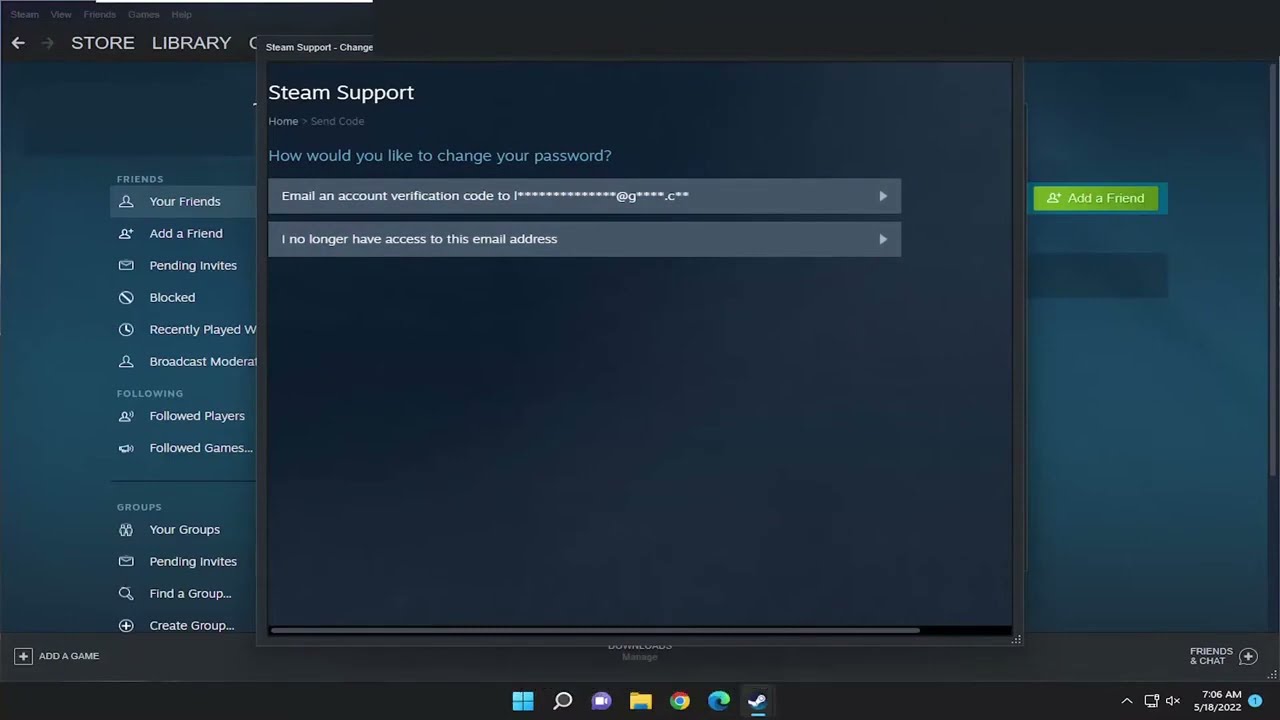Select the Recently Played With clock icon
Screen dimensions: 1280x720
126,329
